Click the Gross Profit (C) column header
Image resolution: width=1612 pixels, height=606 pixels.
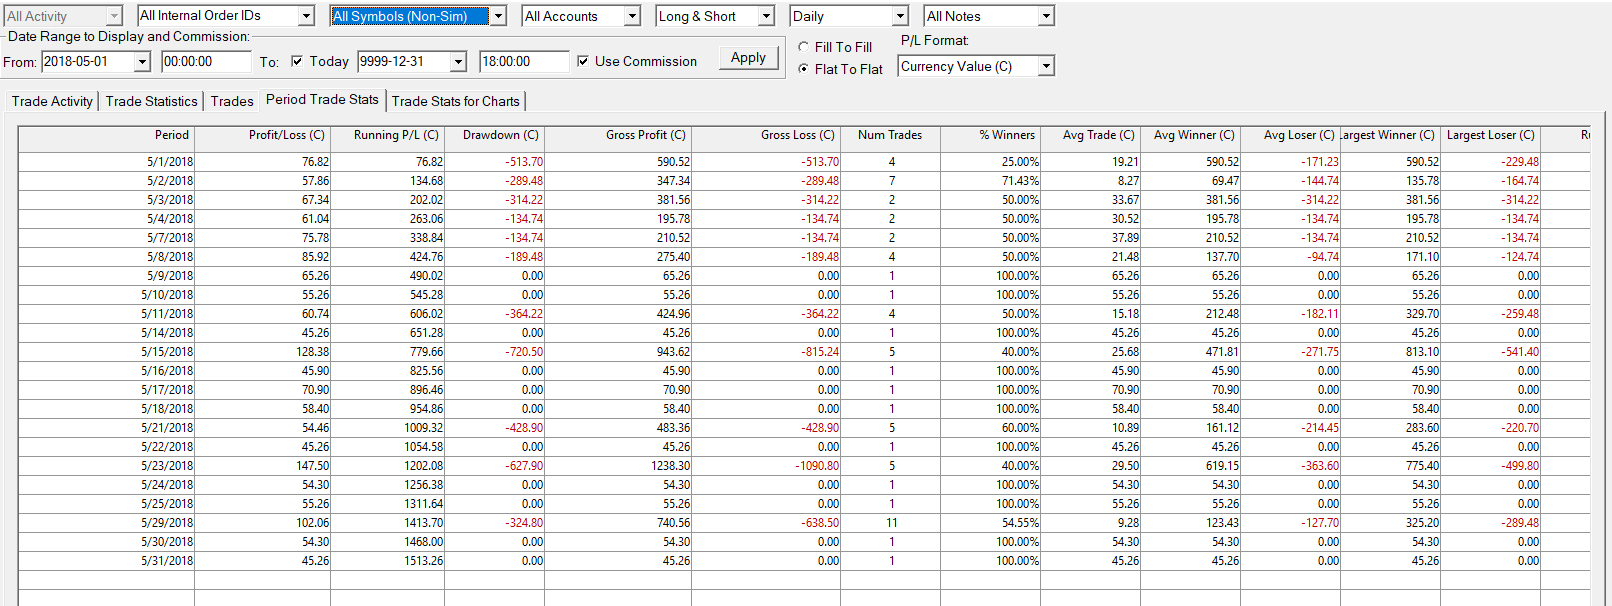coord(617,136)
